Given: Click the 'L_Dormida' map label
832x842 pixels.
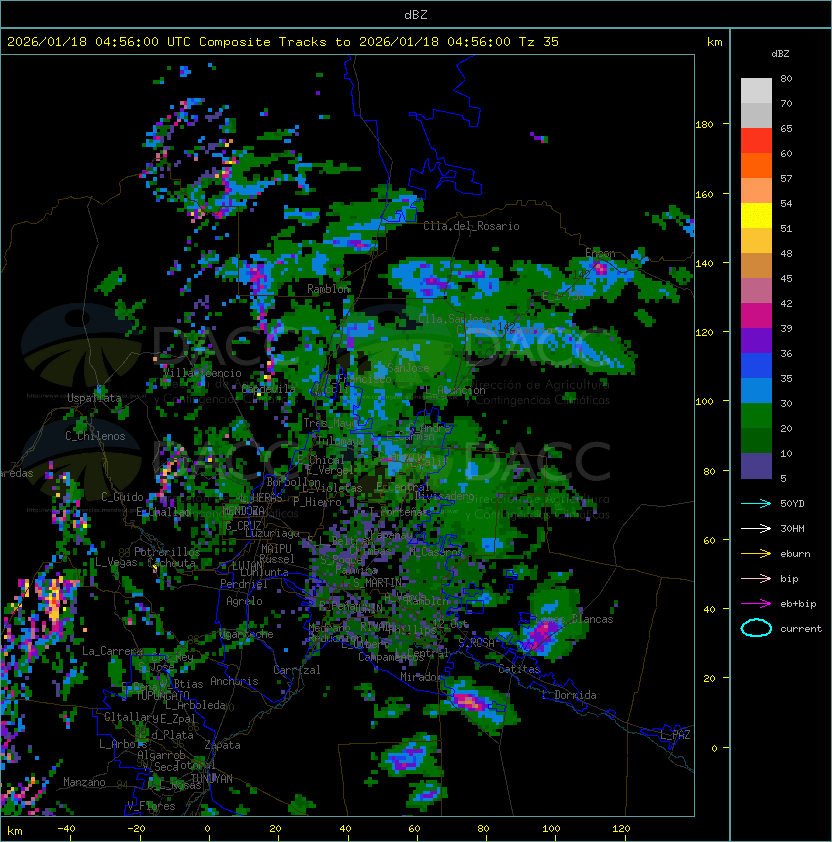Looking at the screenshot, I should 569,695.
